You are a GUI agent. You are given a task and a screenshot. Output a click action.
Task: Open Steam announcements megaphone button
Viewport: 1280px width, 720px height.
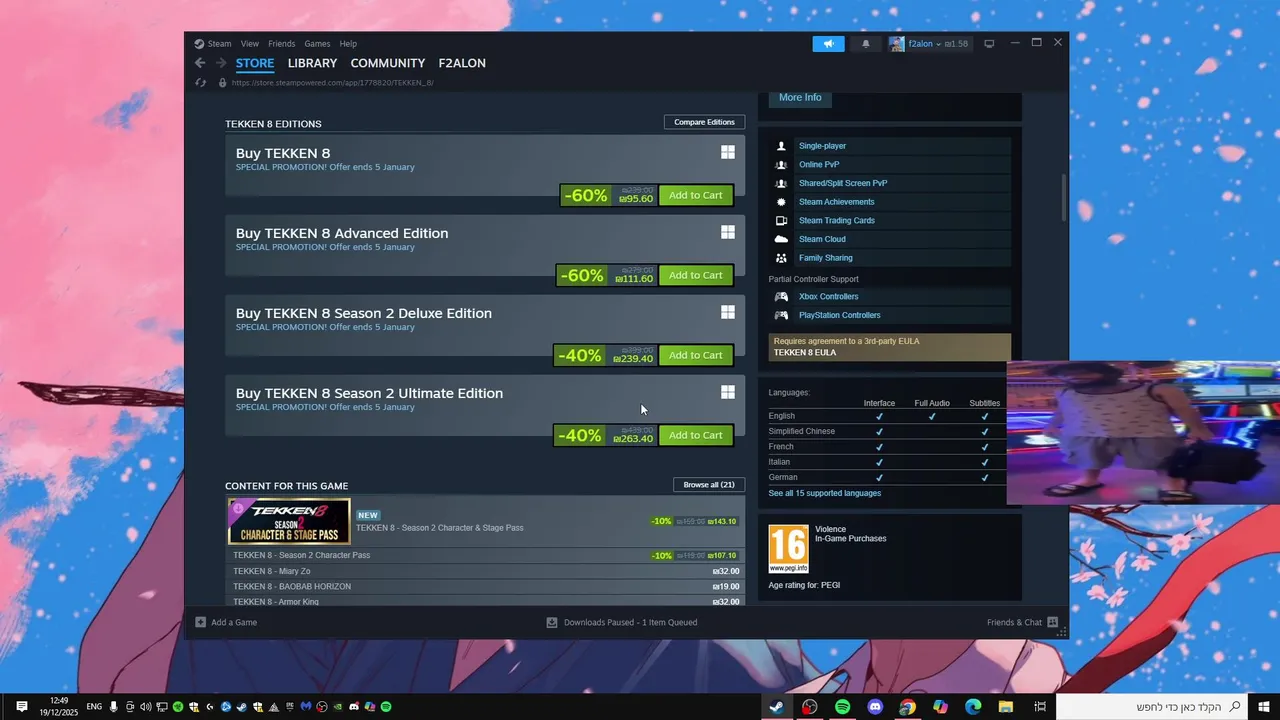[828, 44]
